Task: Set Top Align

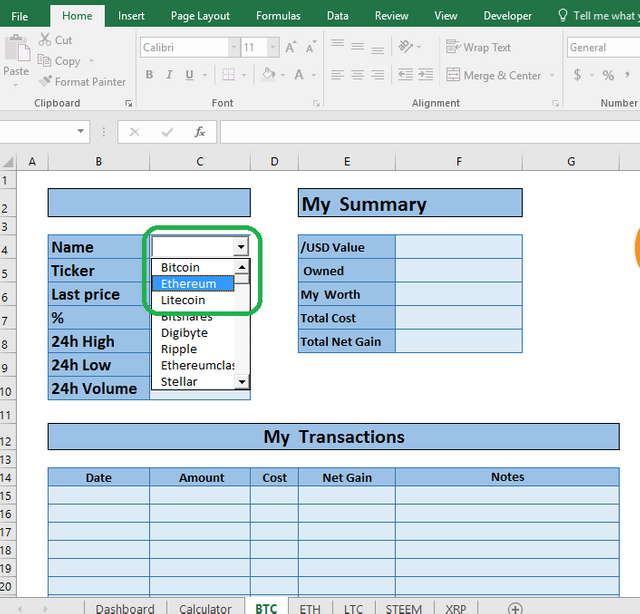Action: (x=338, y=44)
